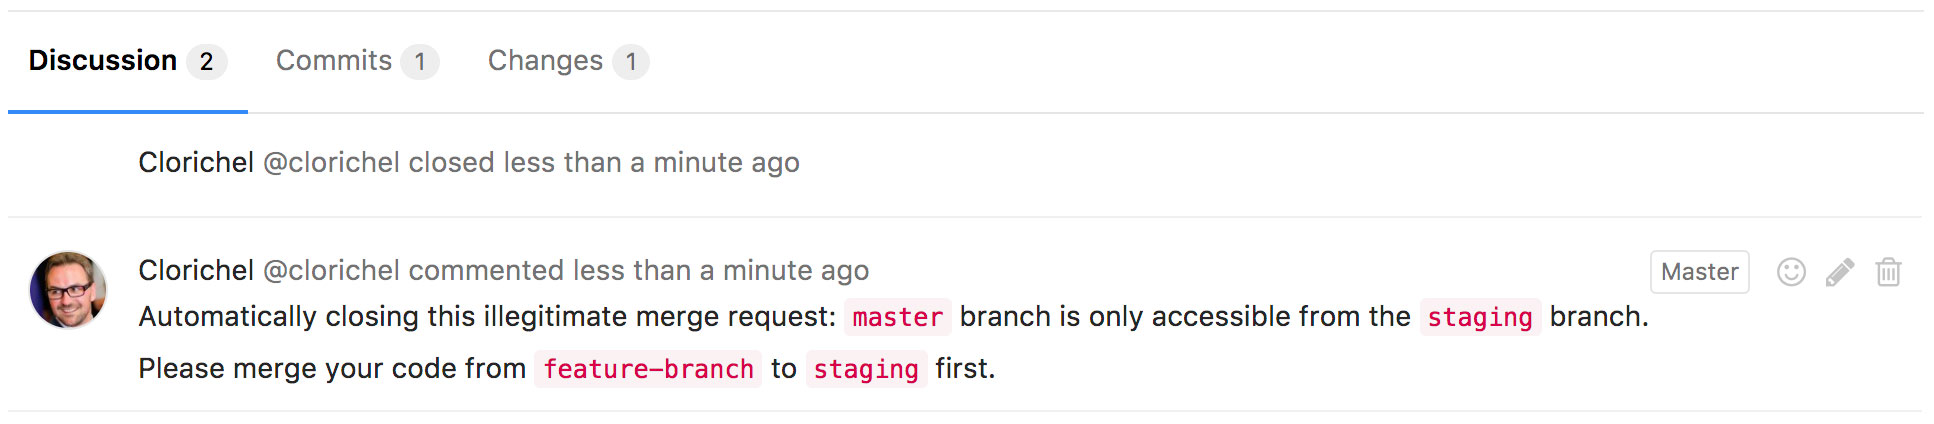Click the Discussion count badge 2
Image resolution: width=1934 pixels, height=424 pixels.
pyautogui.click(x=206, y=62)
